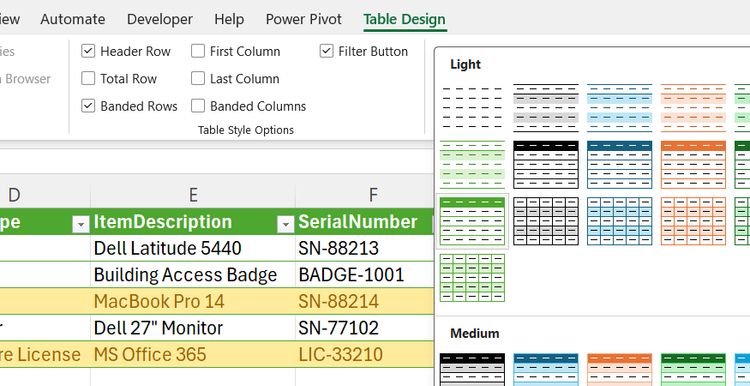Select the Dell 27" Monitor cell

click(193, 328)
